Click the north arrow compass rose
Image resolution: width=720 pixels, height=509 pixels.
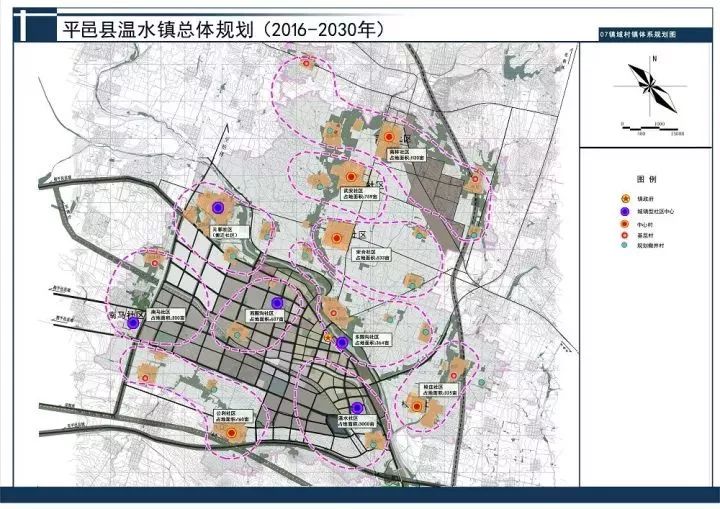coord(651,88)
